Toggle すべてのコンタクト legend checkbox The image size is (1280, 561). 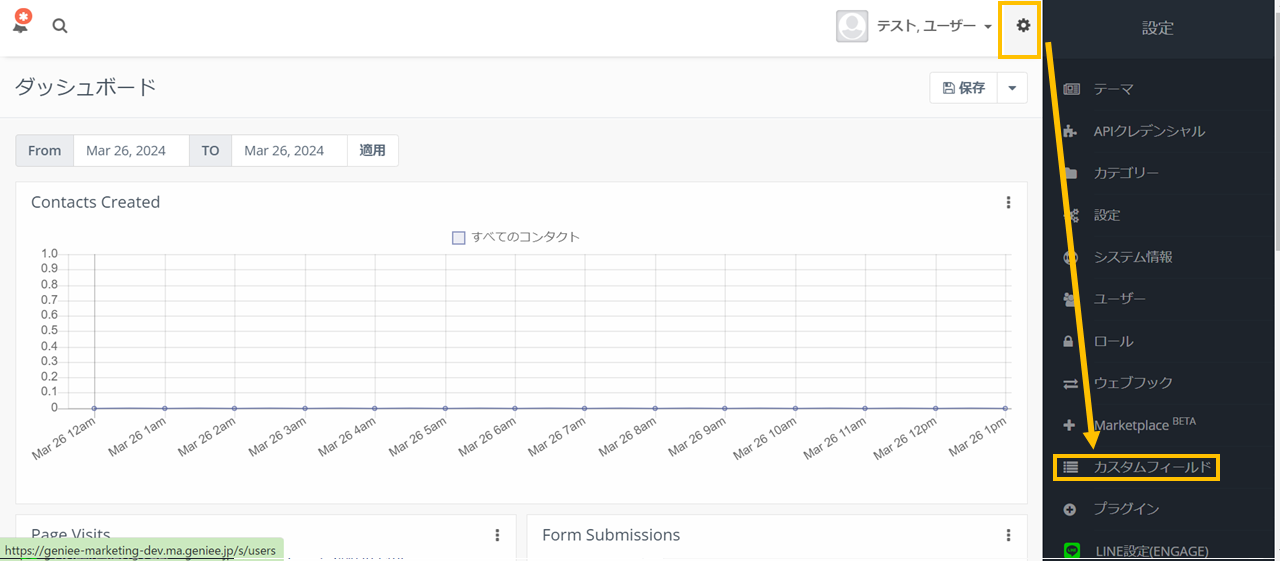coord(459,238)
